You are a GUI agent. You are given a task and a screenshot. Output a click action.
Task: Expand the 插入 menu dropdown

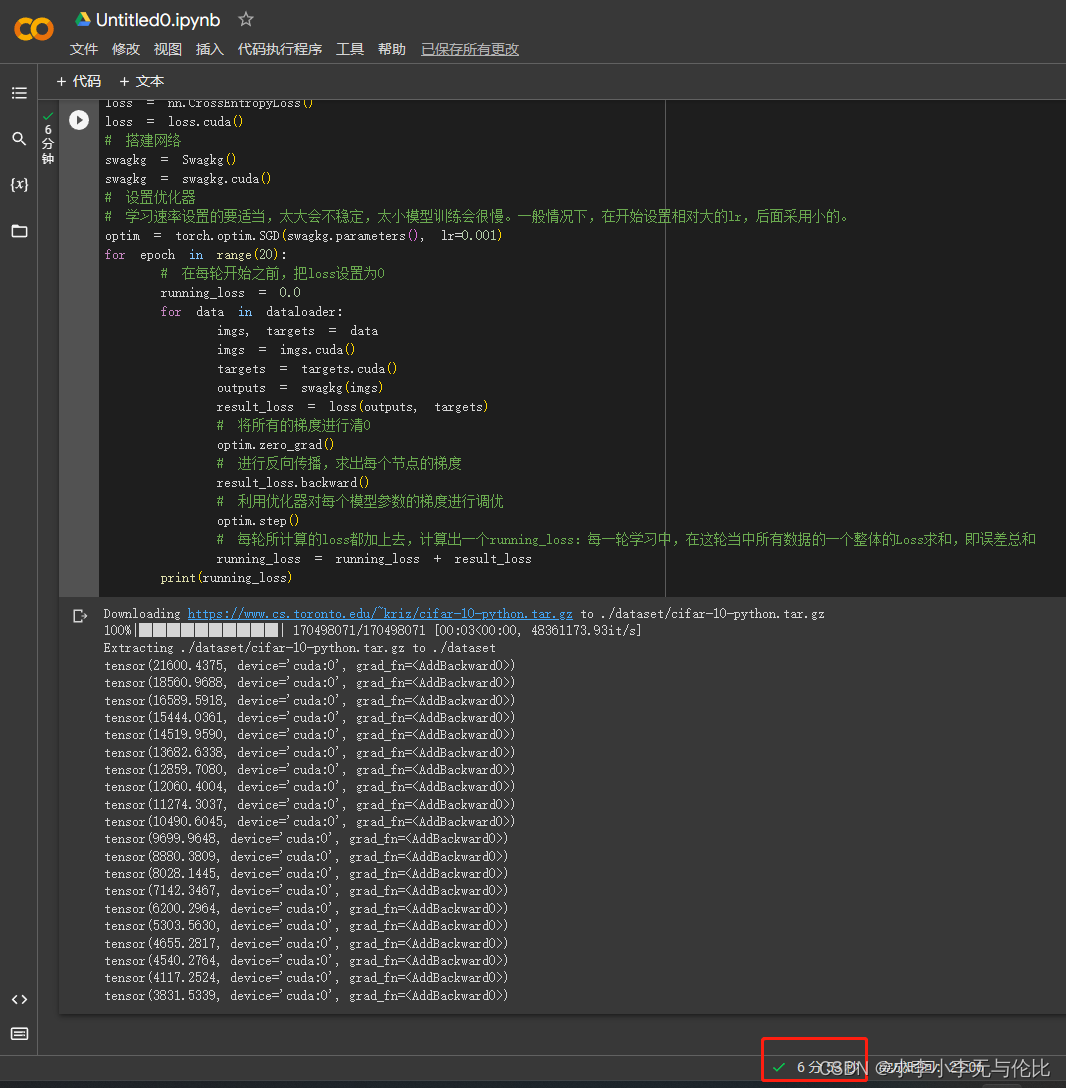tap(209, 48)
